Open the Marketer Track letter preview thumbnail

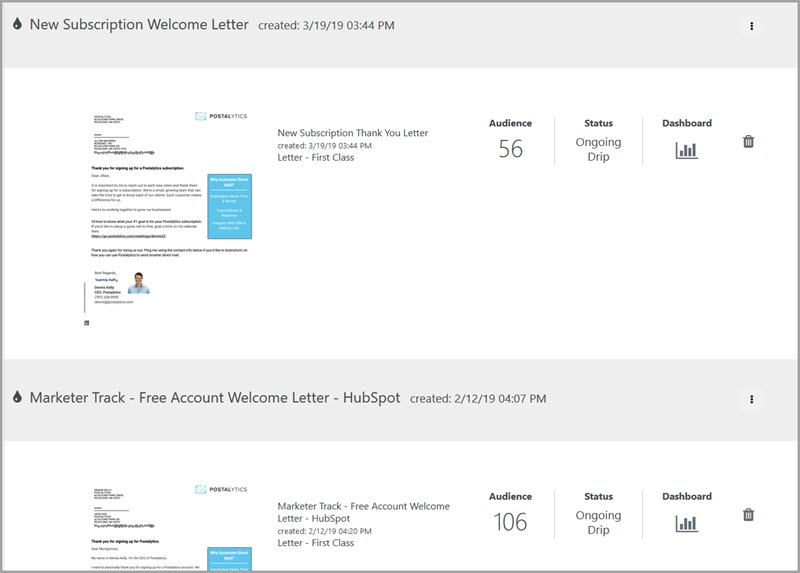point(168,527)
